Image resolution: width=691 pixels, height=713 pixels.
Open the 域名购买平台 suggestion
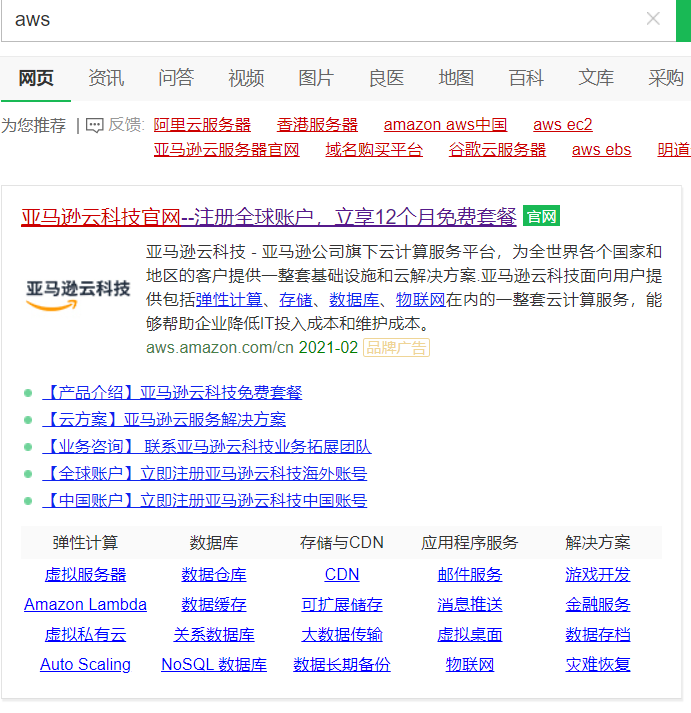point(374,150)
